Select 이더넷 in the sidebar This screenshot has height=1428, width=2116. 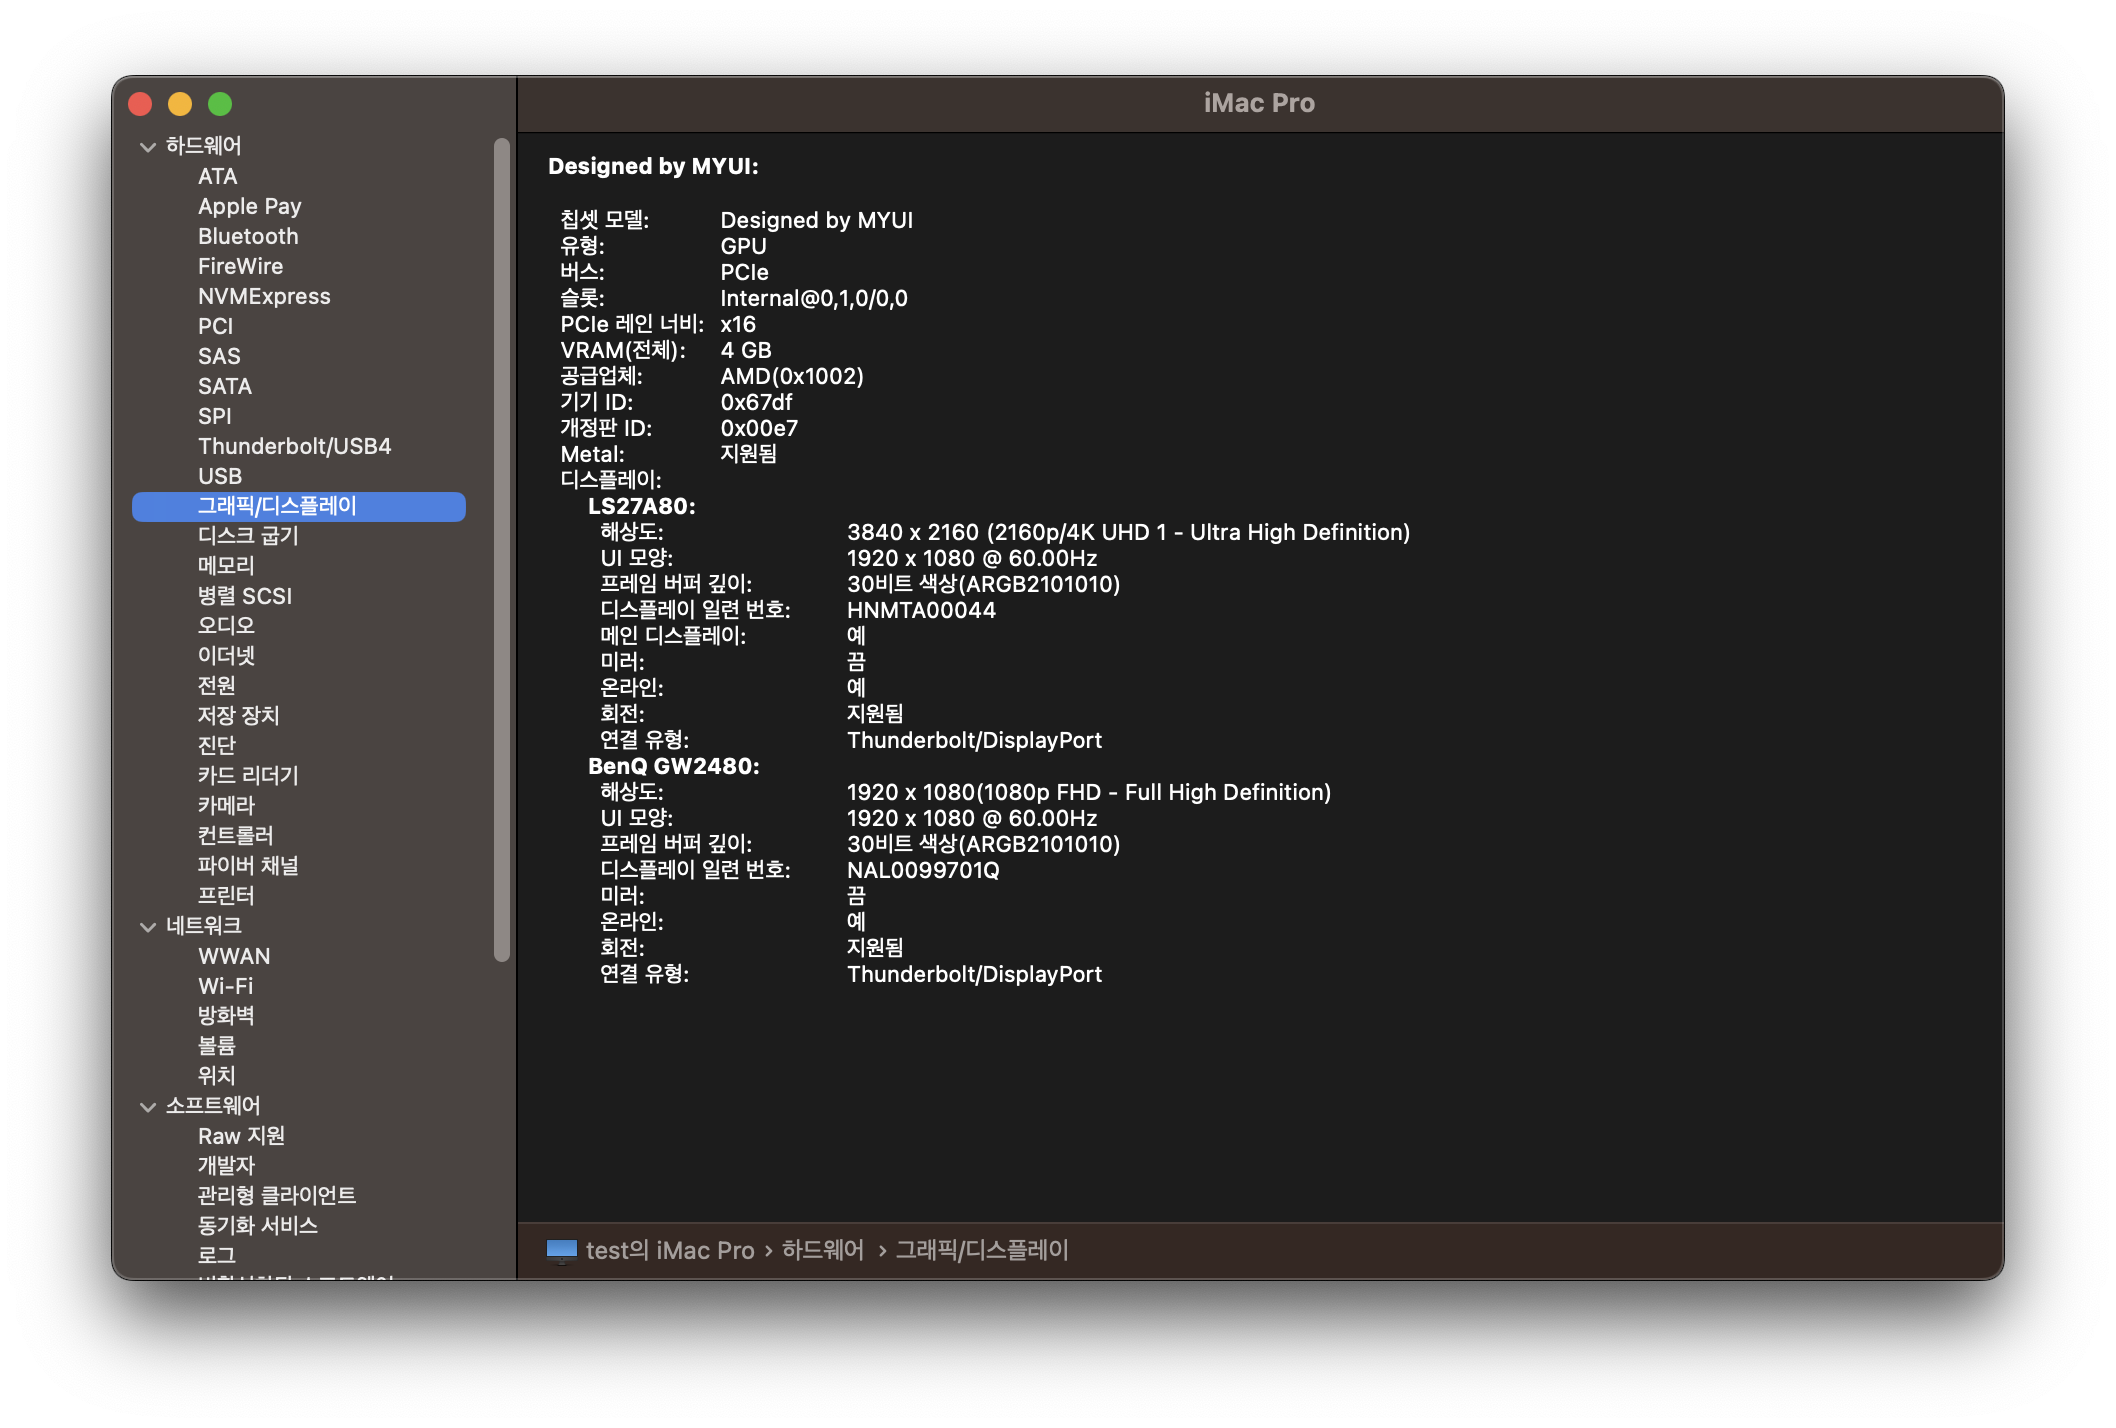[226, 656]
